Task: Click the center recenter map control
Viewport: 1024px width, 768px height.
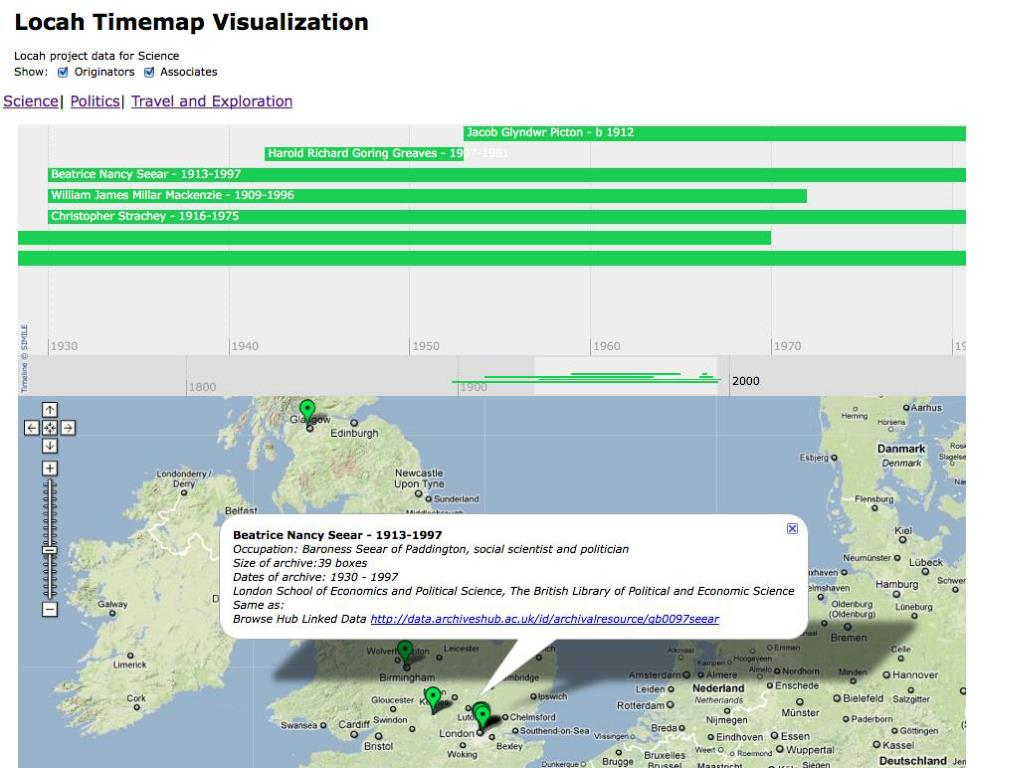Action: [50, 428]
